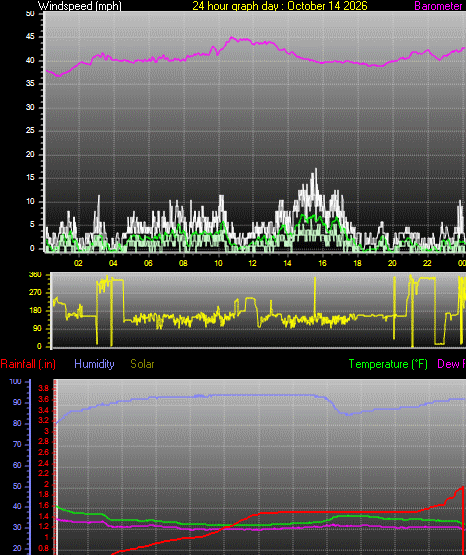
Task: Click the blue Humidity legend label
Action: click(94, 364)
